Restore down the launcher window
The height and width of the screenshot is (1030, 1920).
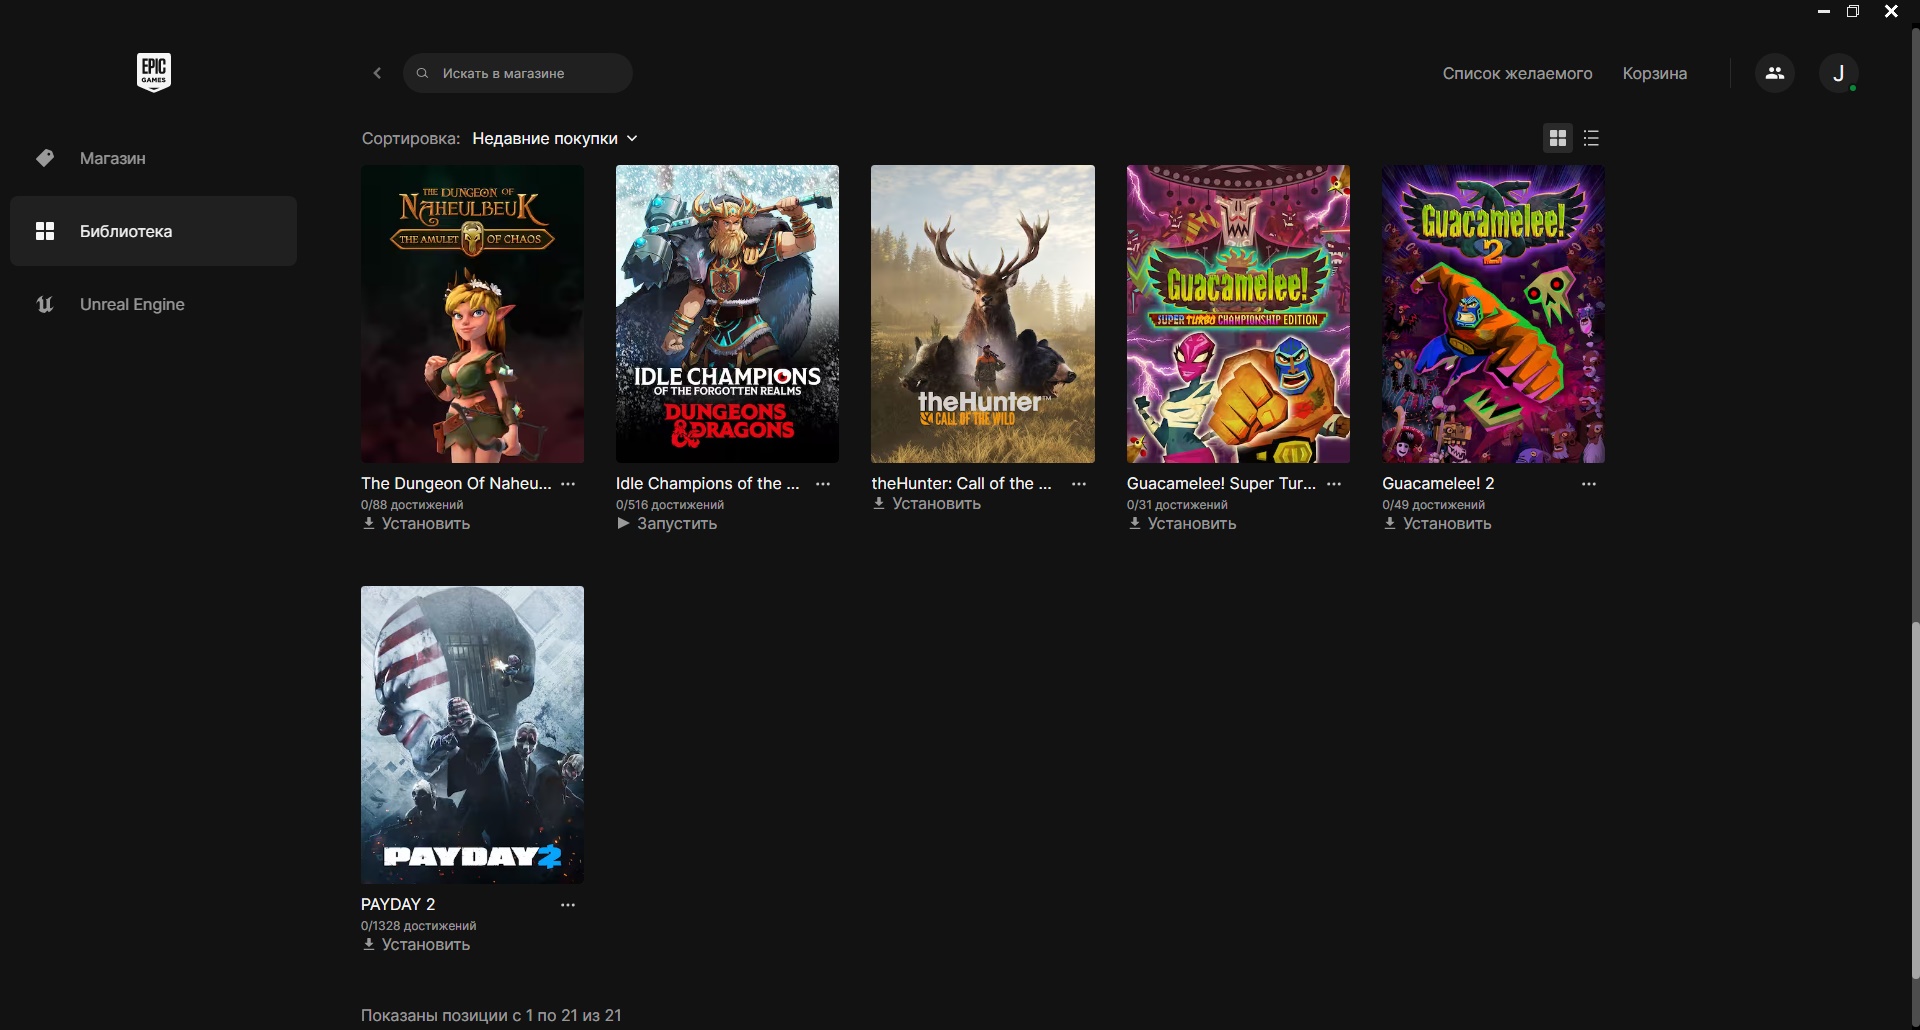[1853, 12]
